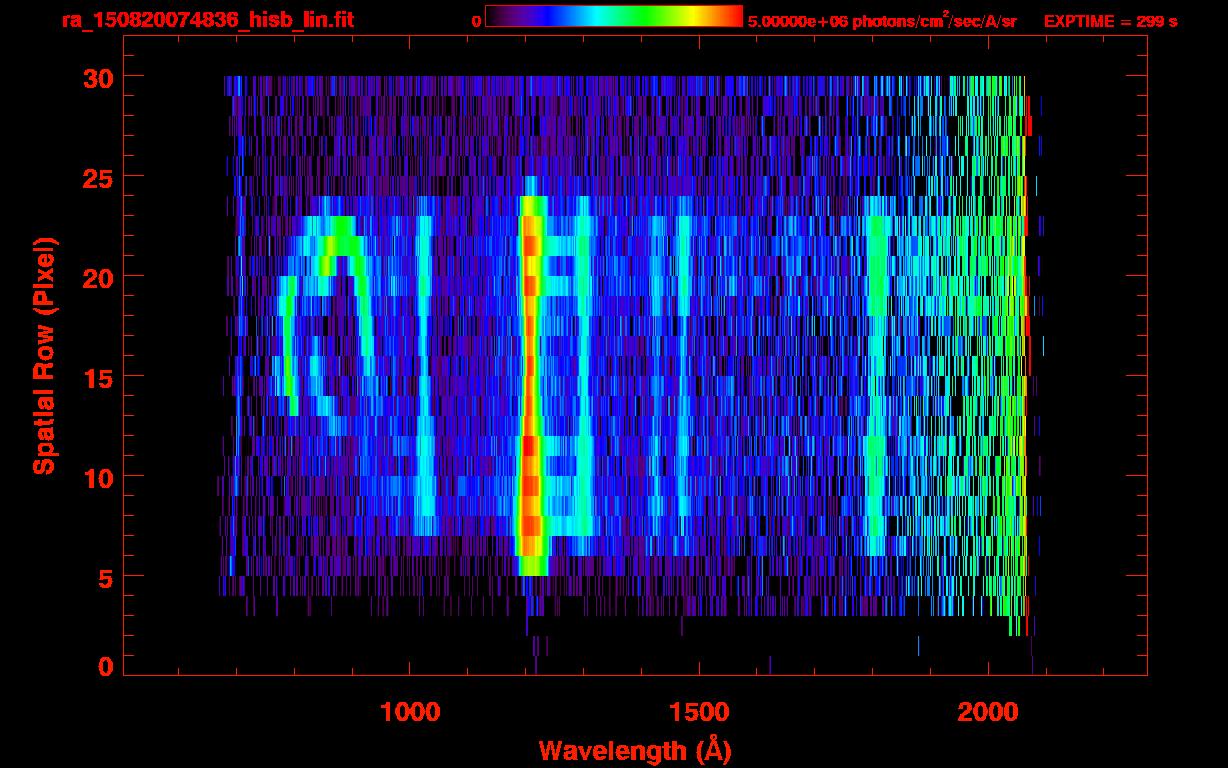This screenshot has width=1228, height=768.
Task: Click the y-axis tick label 0
Action: pos(105,667)
